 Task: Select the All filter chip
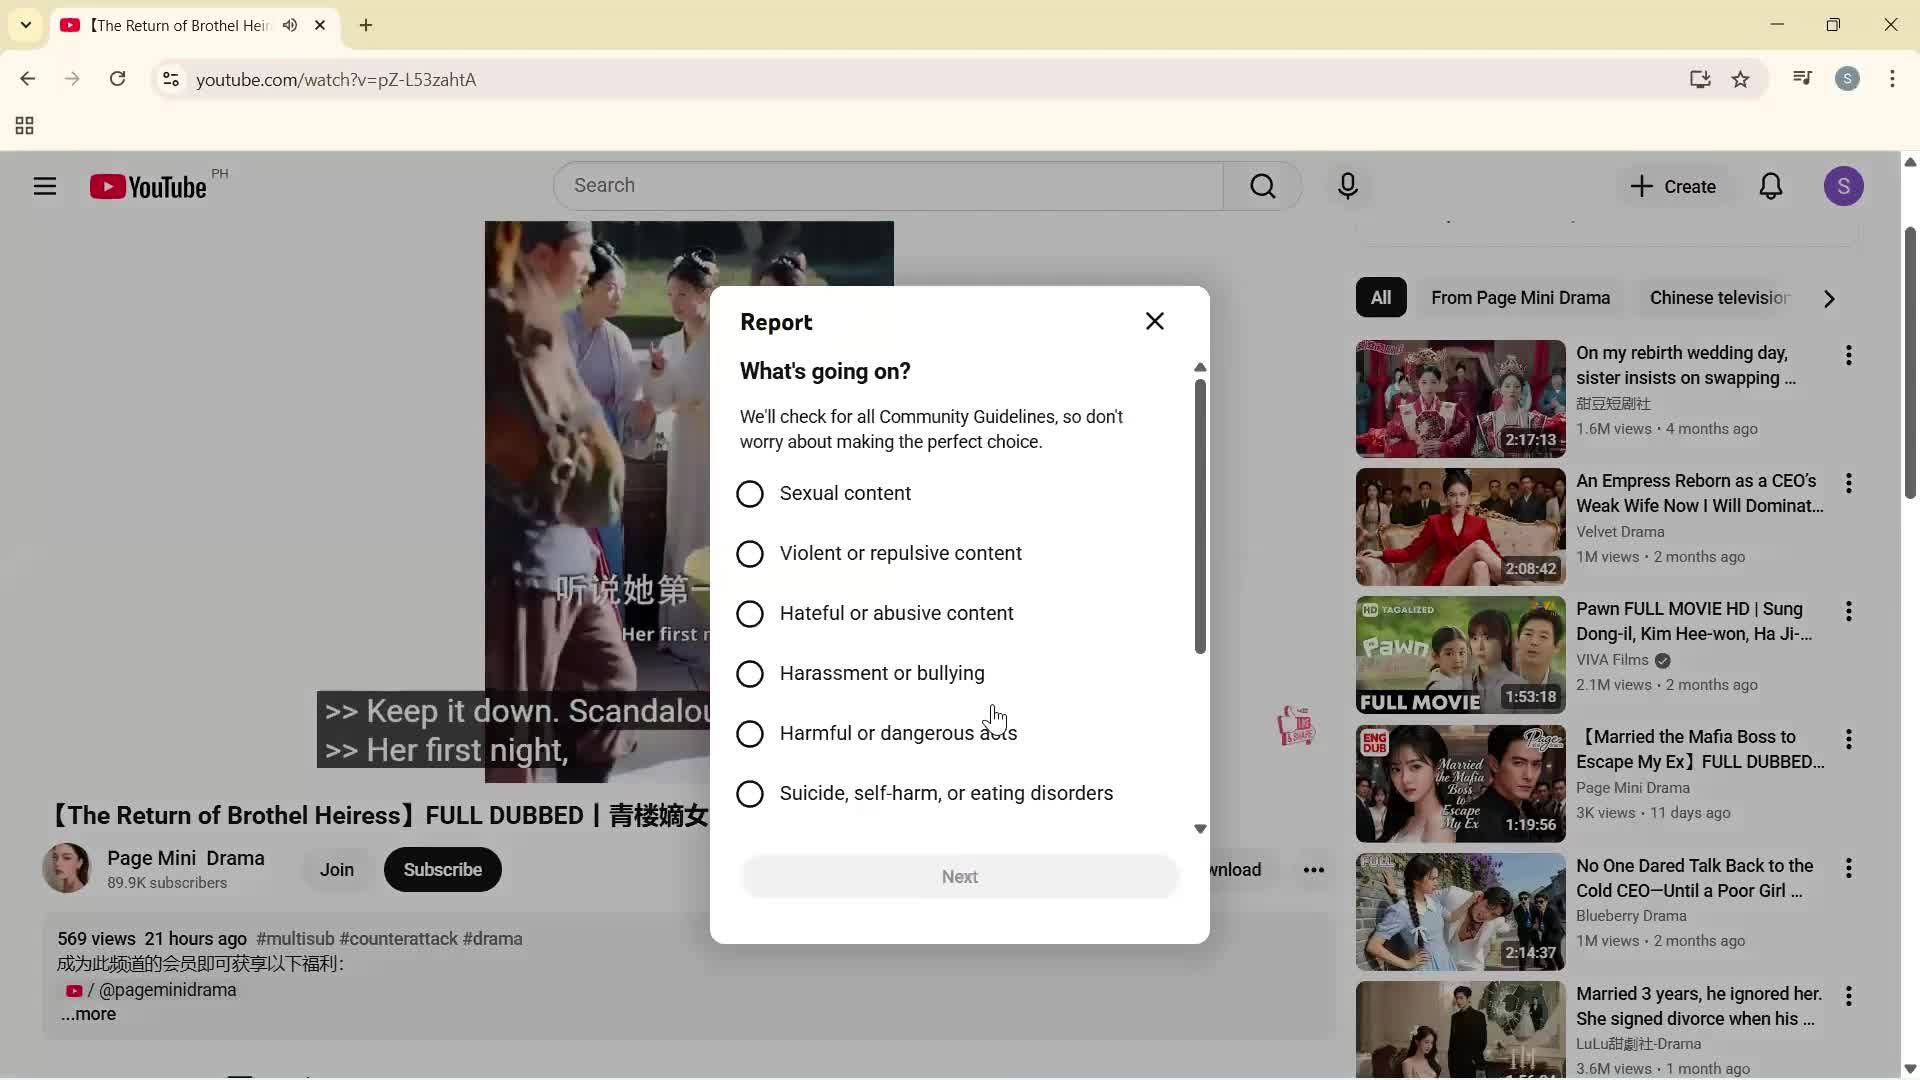tap(1380, 297)
